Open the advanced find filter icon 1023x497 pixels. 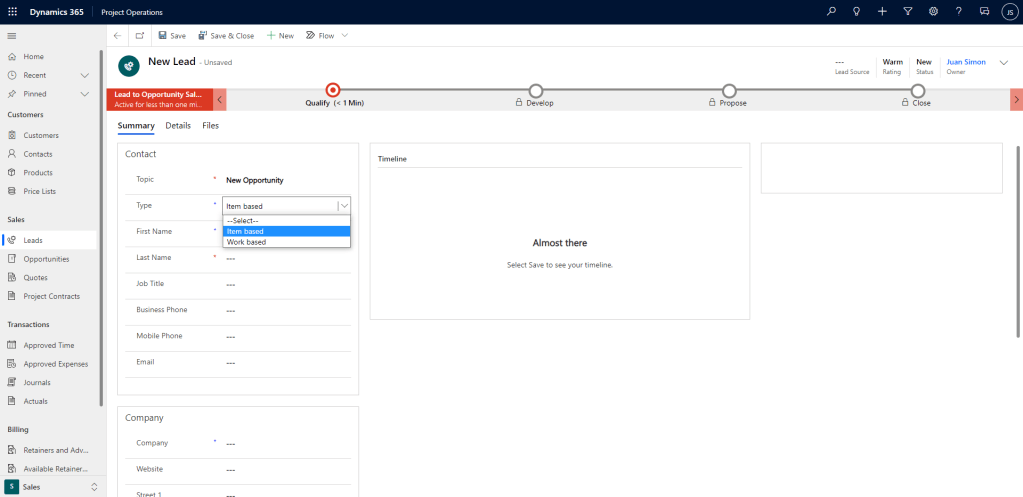(x=907, y=11)
